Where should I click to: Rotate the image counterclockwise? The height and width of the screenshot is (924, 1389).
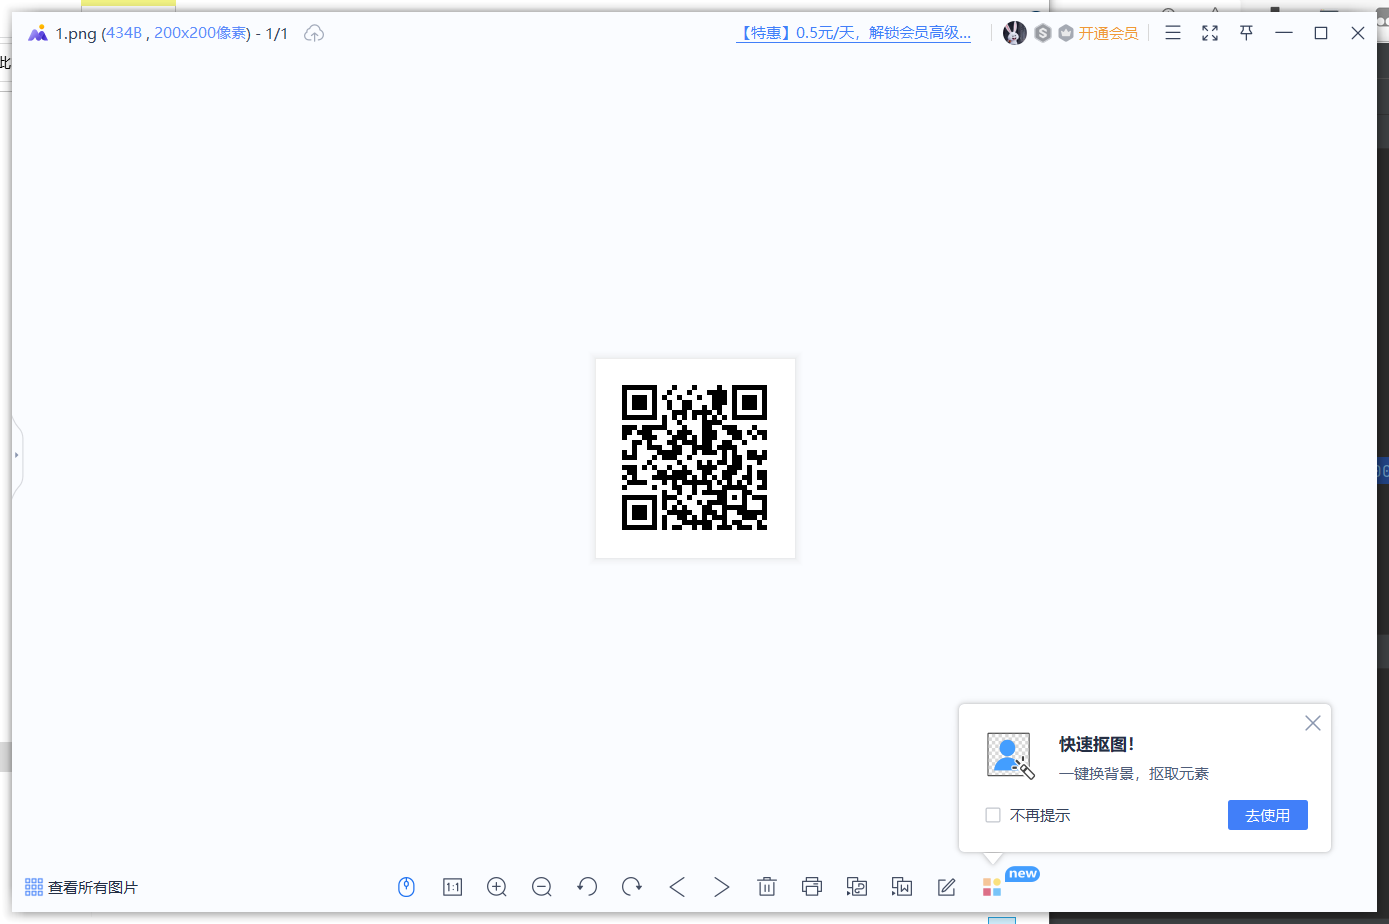coord(587,886)
